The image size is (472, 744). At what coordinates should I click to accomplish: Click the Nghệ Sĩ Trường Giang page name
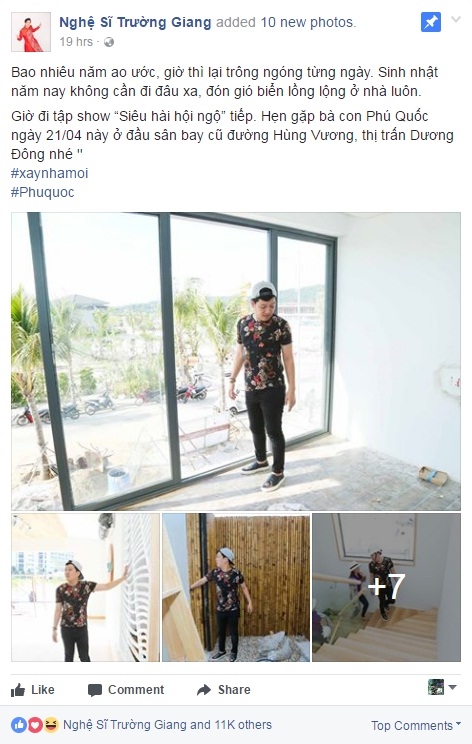click(x=135, y=22)
